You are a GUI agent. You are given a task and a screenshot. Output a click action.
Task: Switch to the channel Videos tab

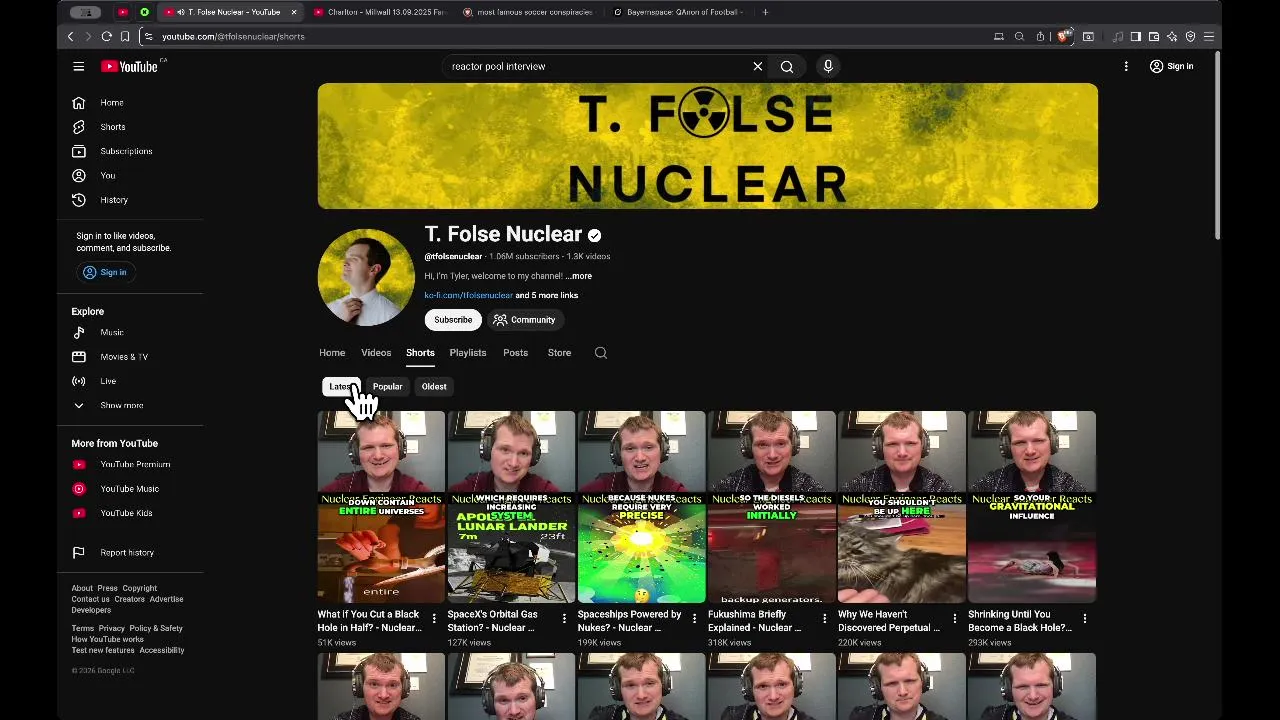pyautogui.click(x=376, y=353)
